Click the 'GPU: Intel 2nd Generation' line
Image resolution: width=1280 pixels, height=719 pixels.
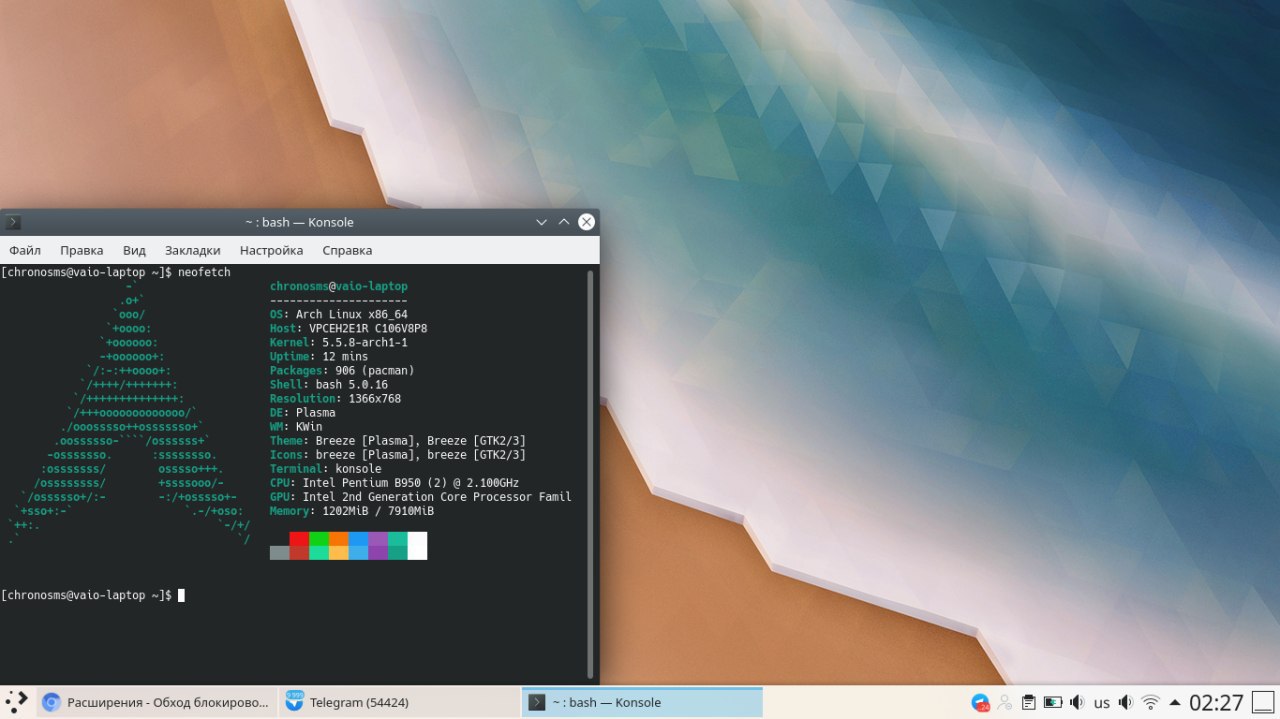click(x=421, y=496)
